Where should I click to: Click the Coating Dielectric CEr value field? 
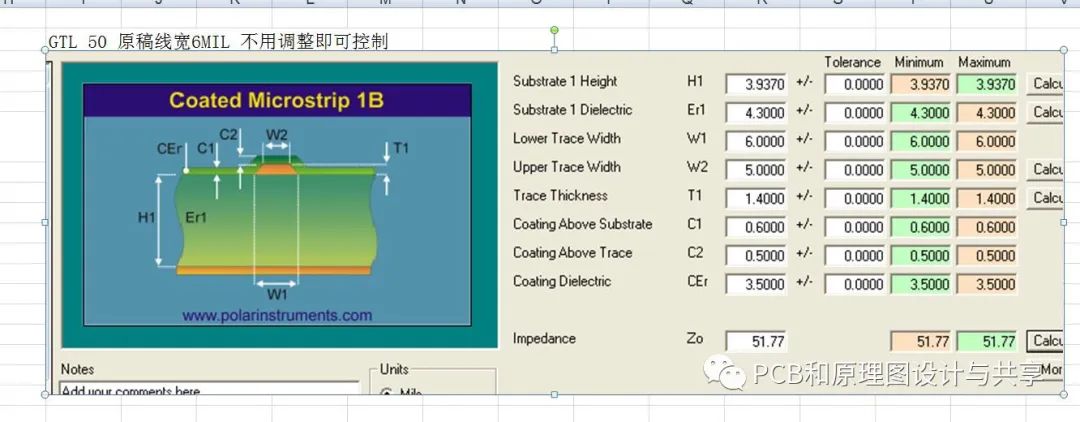coord(756,284)
